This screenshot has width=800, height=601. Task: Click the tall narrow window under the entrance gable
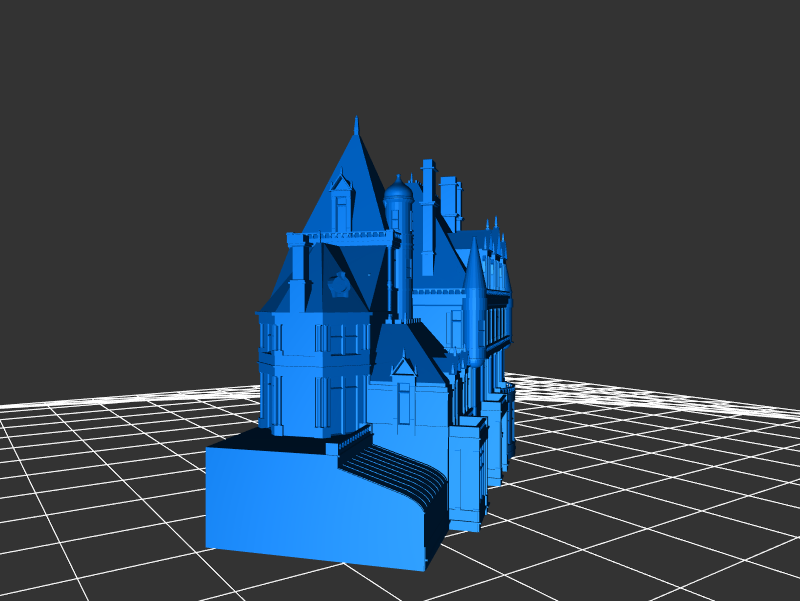[x=404, y=402]
